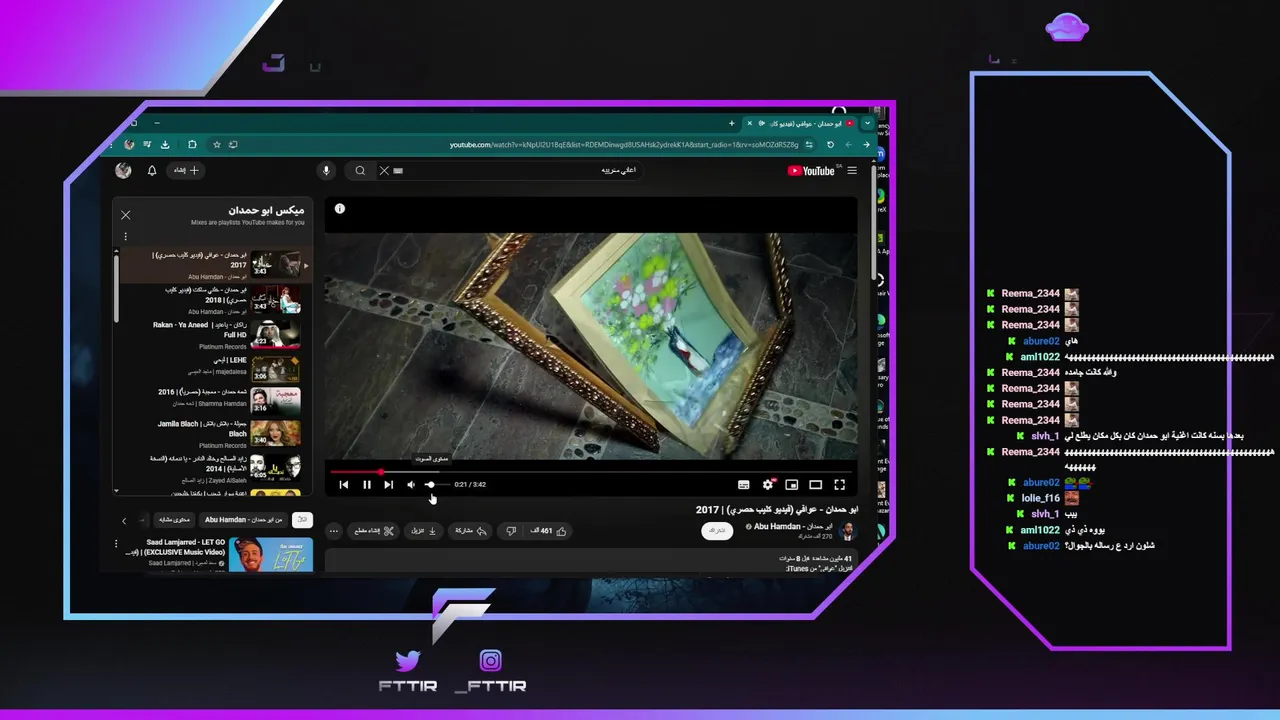The image size is (1280, 720).
Task: Start voice search with microphone
Action: coord(326,171)
